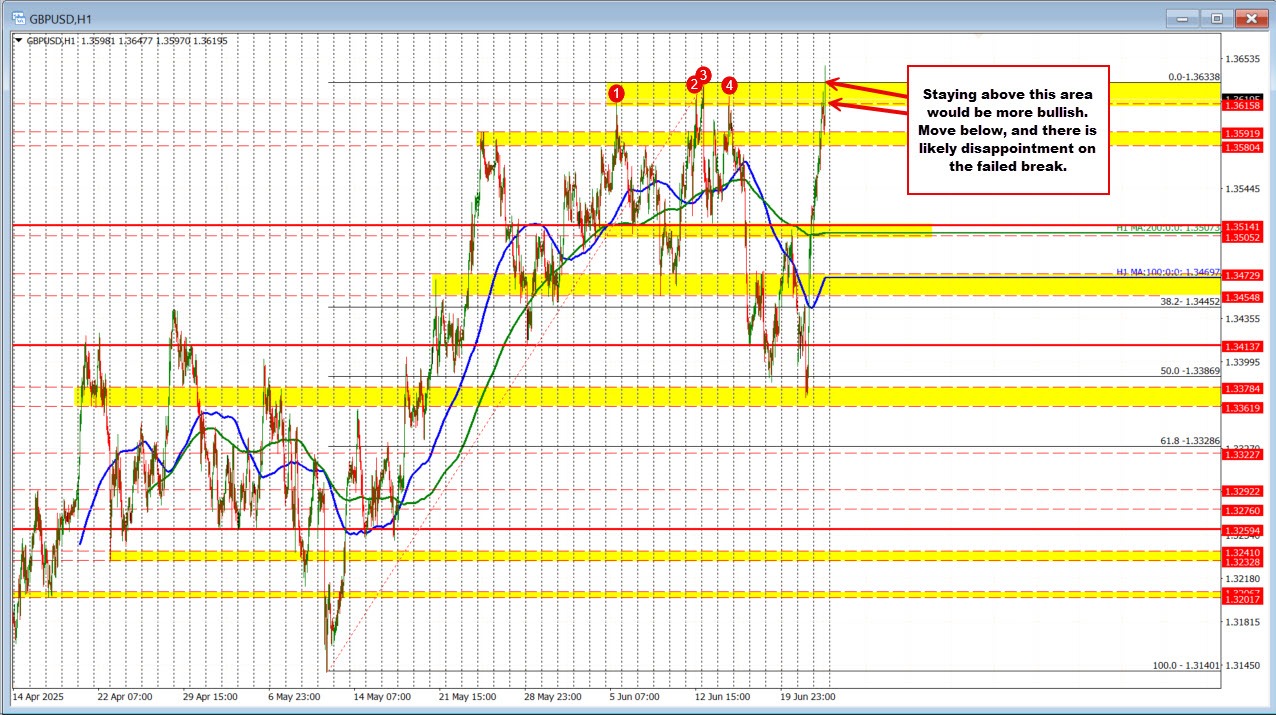Select the red circled marker numbered 4

[x=729, y=86]
